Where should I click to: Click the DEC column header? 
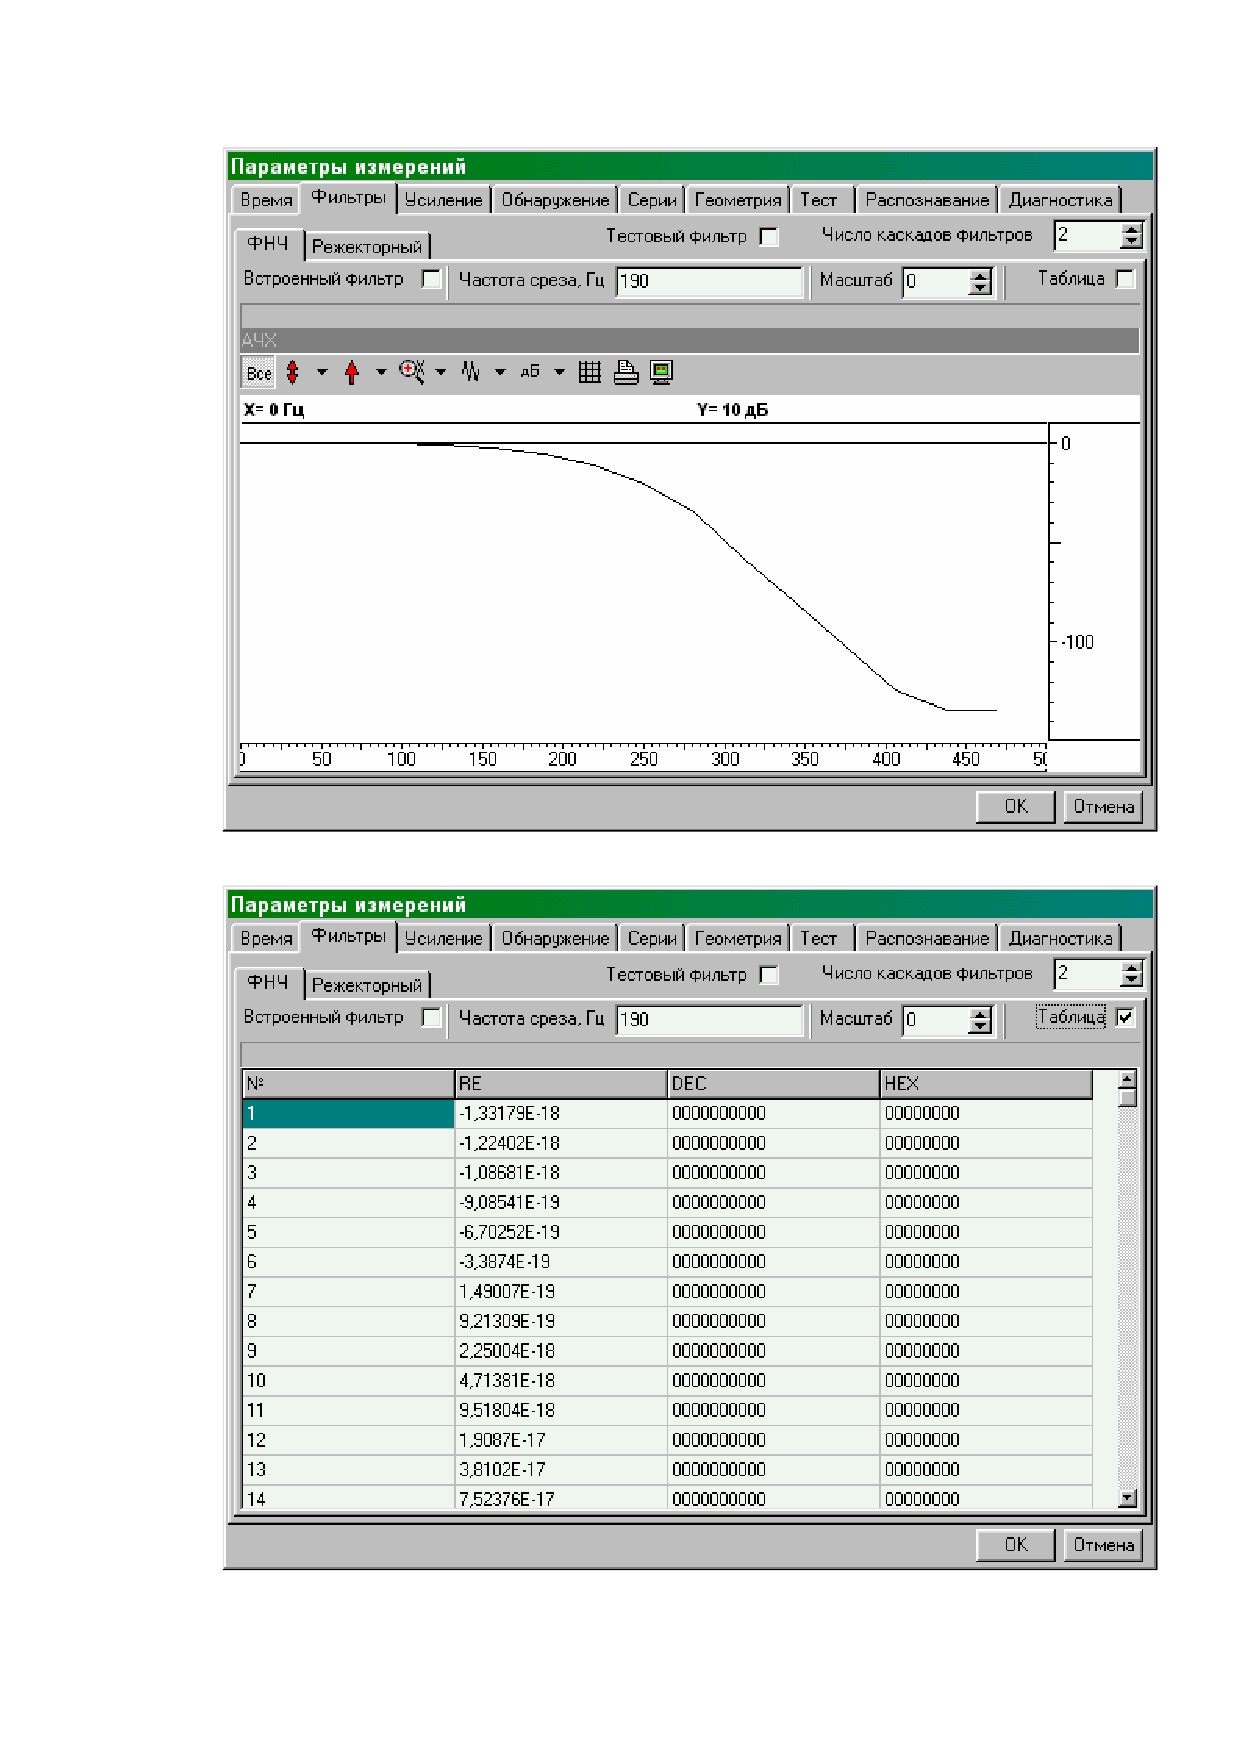pyautogui.click(x=773, y=1083)
